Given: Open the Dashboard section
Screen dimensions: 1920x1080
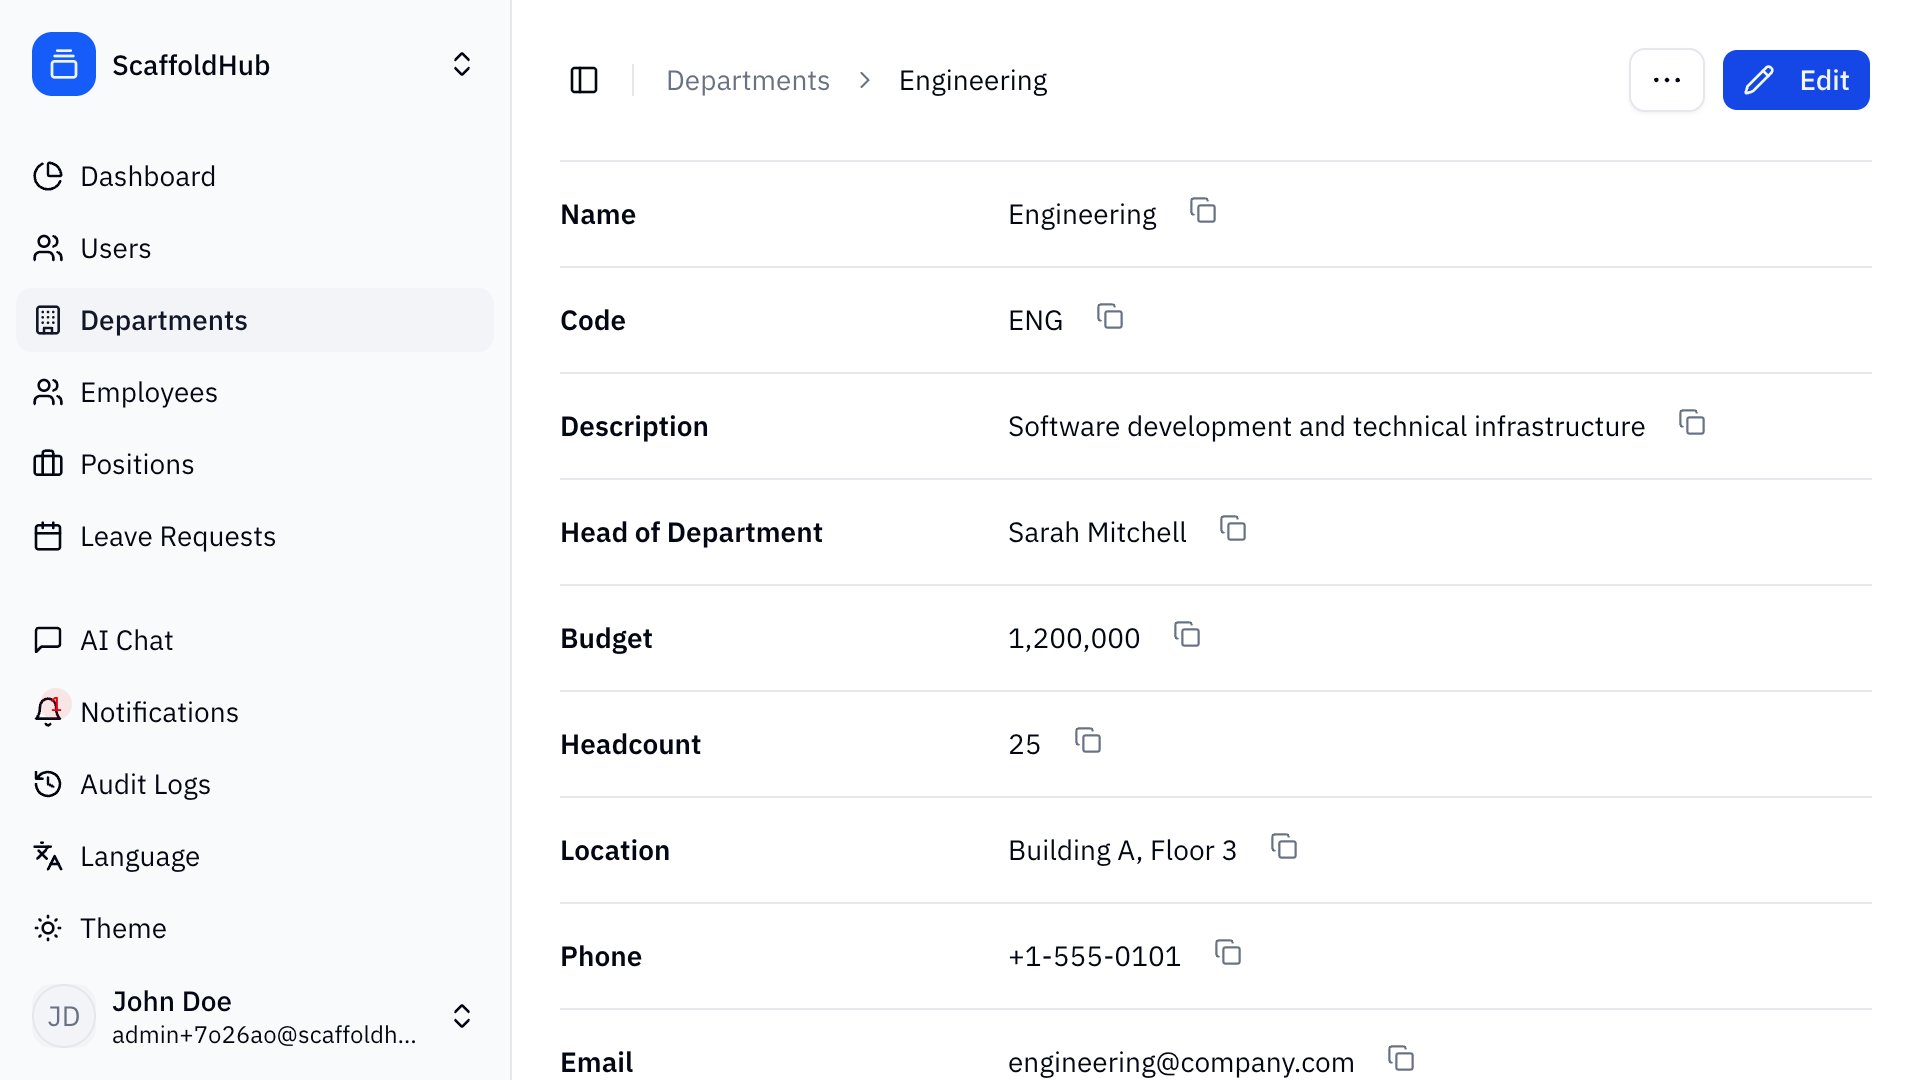Looking at the screenshot, I should (x=148, y=176).
